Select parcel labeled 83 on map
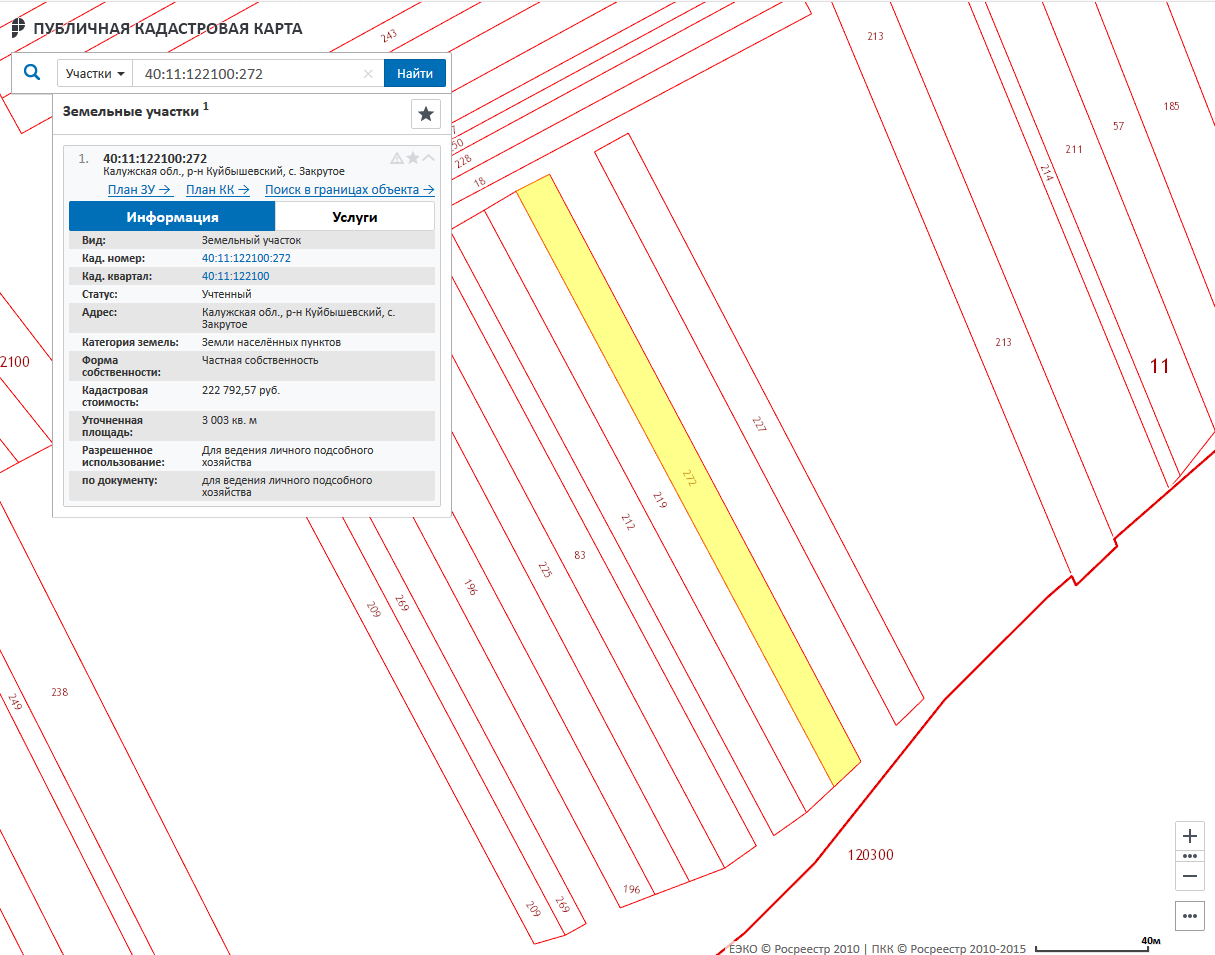 point(580,554)
